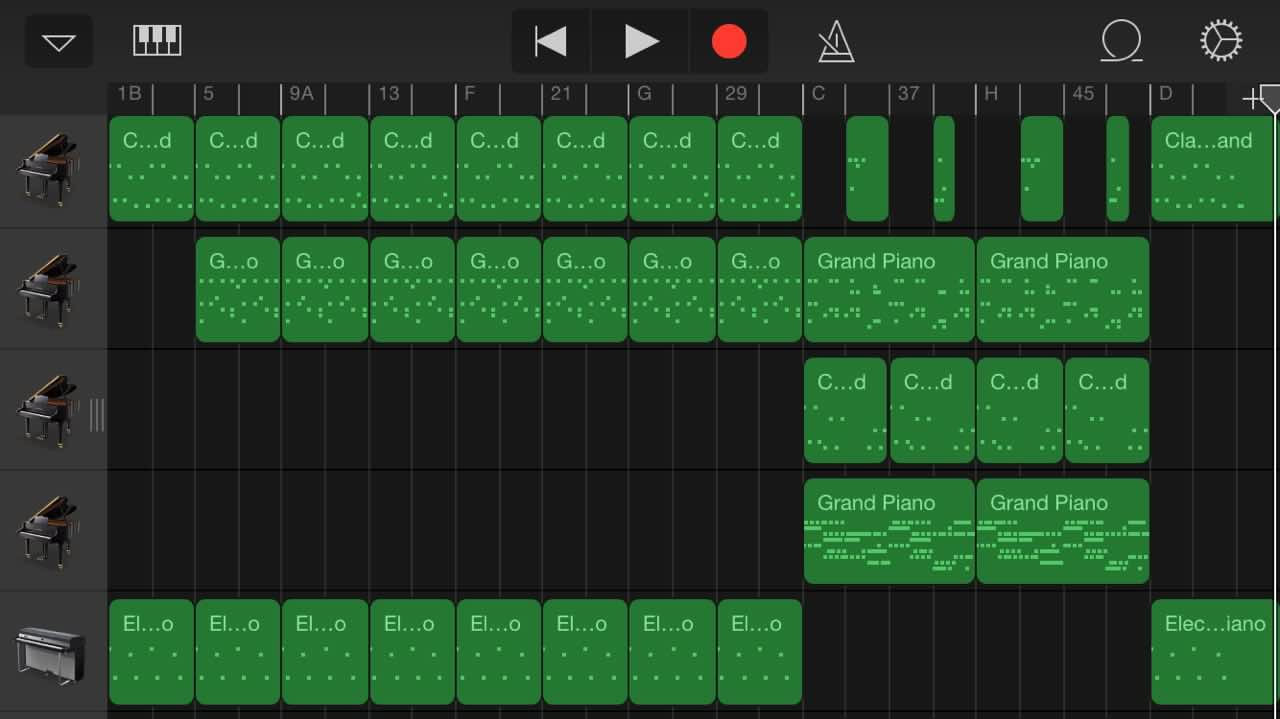This screenshot has height=719, width=1280.
Task: Select the Elec...iano region at section D
Action: click(1210, 653)
